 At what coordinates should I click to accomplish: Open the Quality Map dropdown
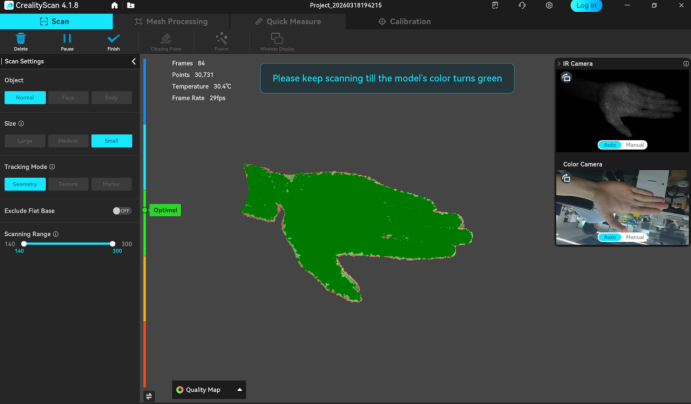point(209,389)
